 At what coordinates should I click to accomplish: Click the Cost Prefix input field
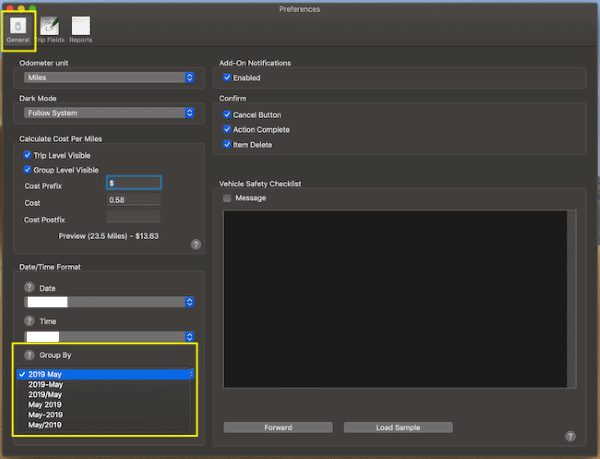click(x=133, y=183)
